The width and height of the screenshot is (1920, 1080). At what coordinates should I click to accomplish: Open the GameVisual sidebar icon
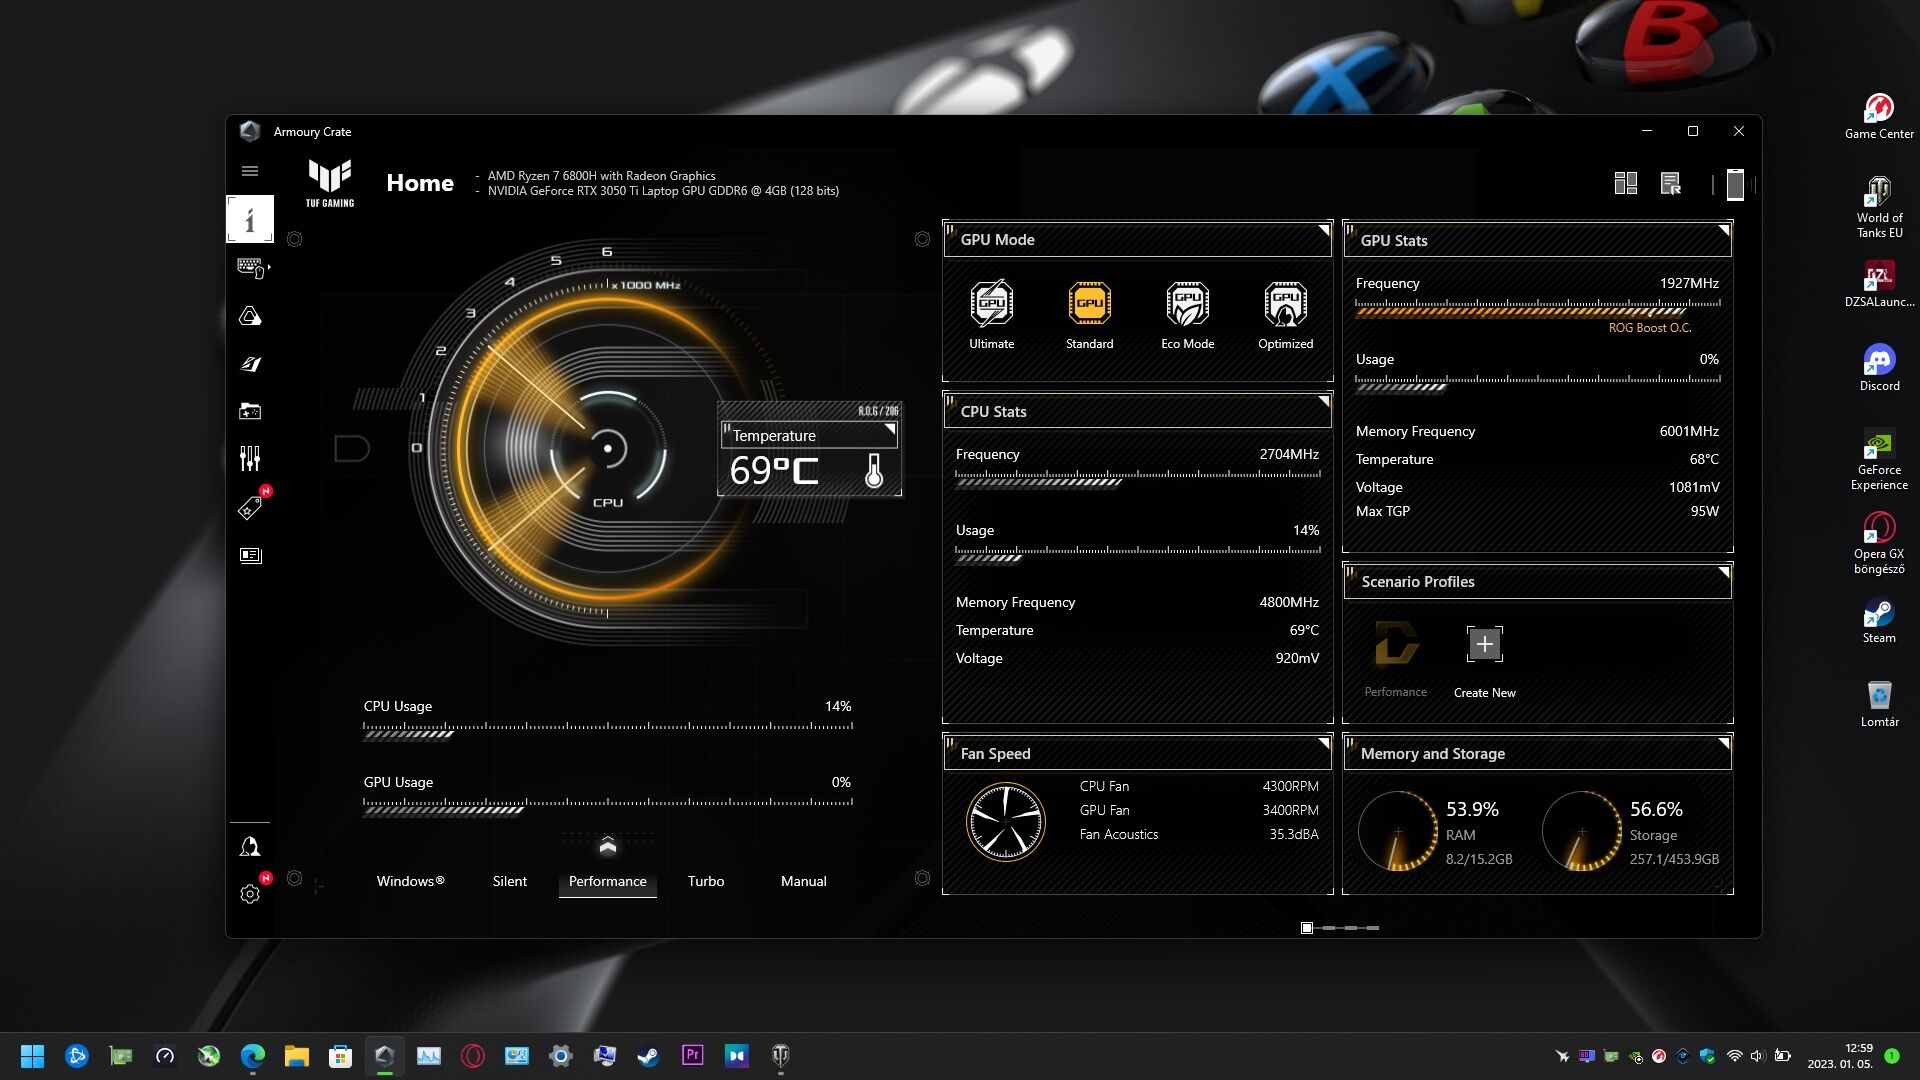(250, 364)
